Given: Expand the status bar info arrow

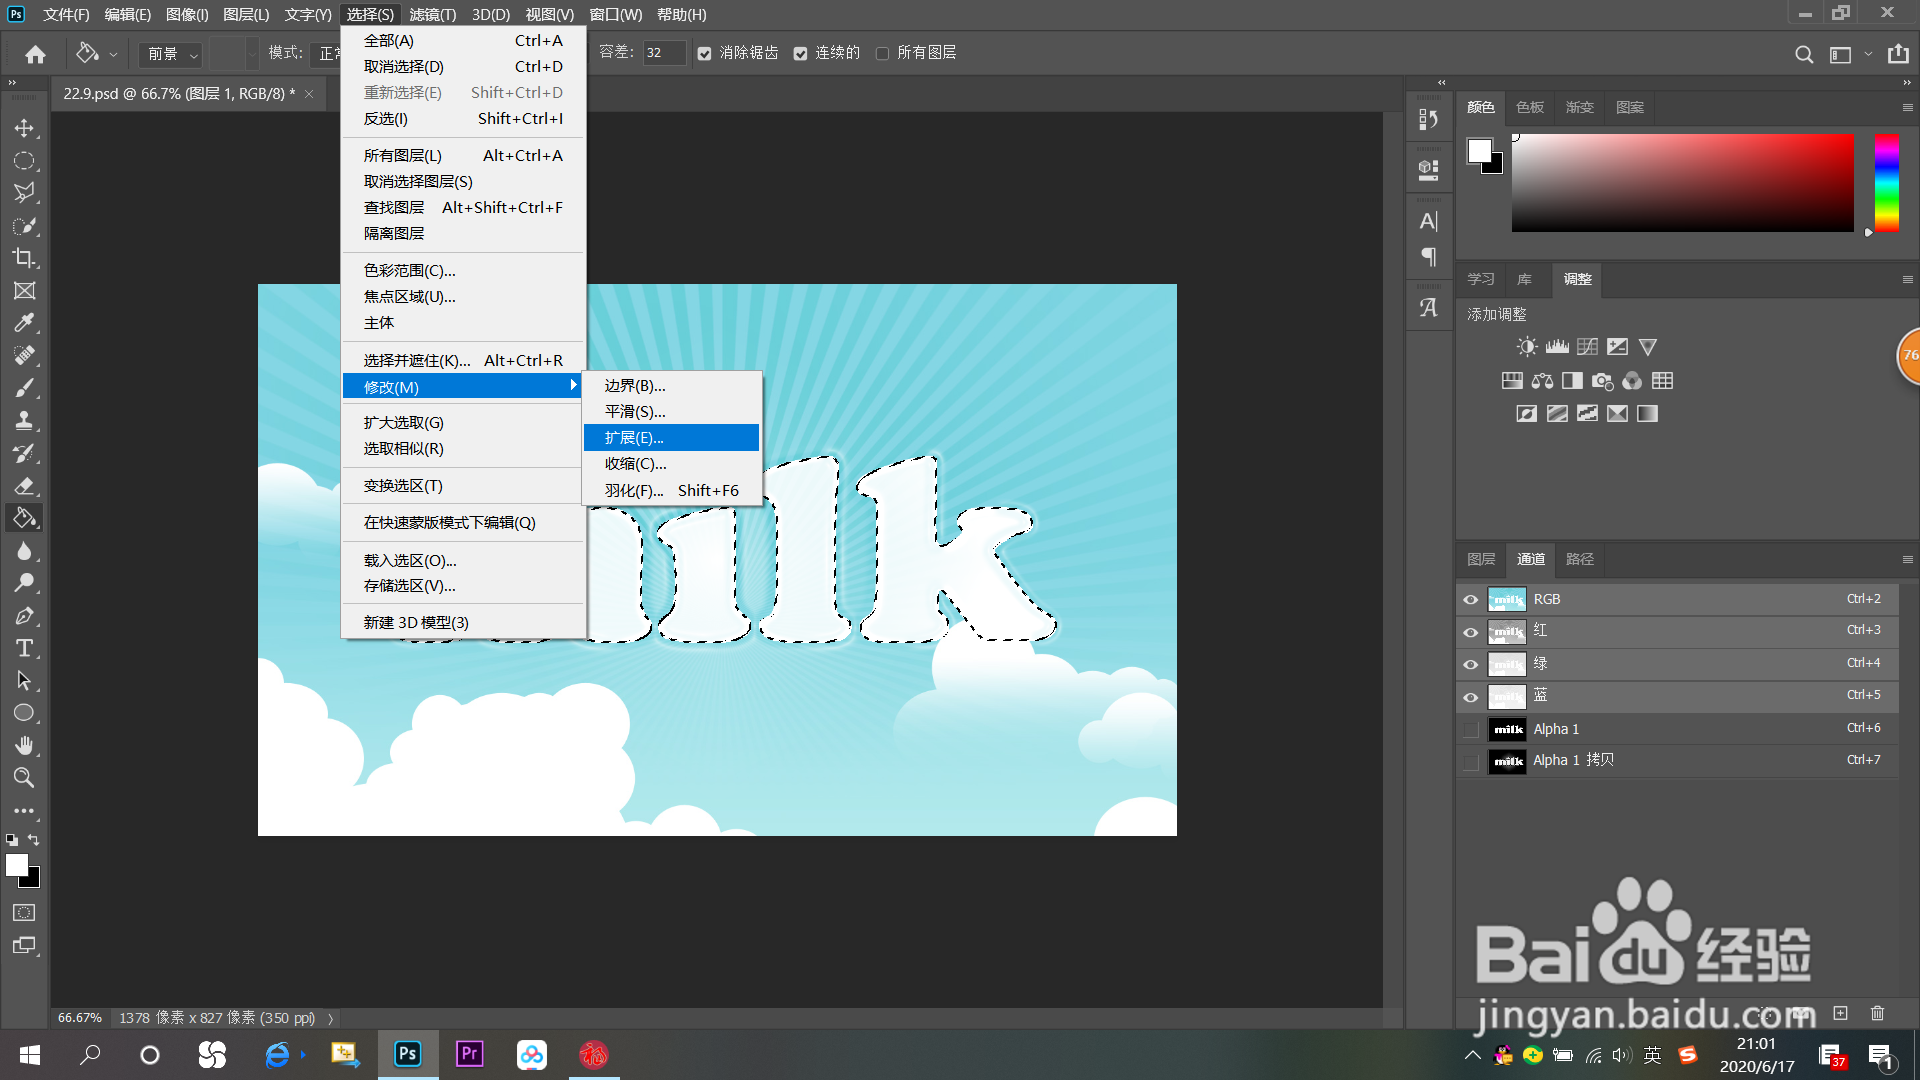Looking at the screenshot, I should point(330,1018).
